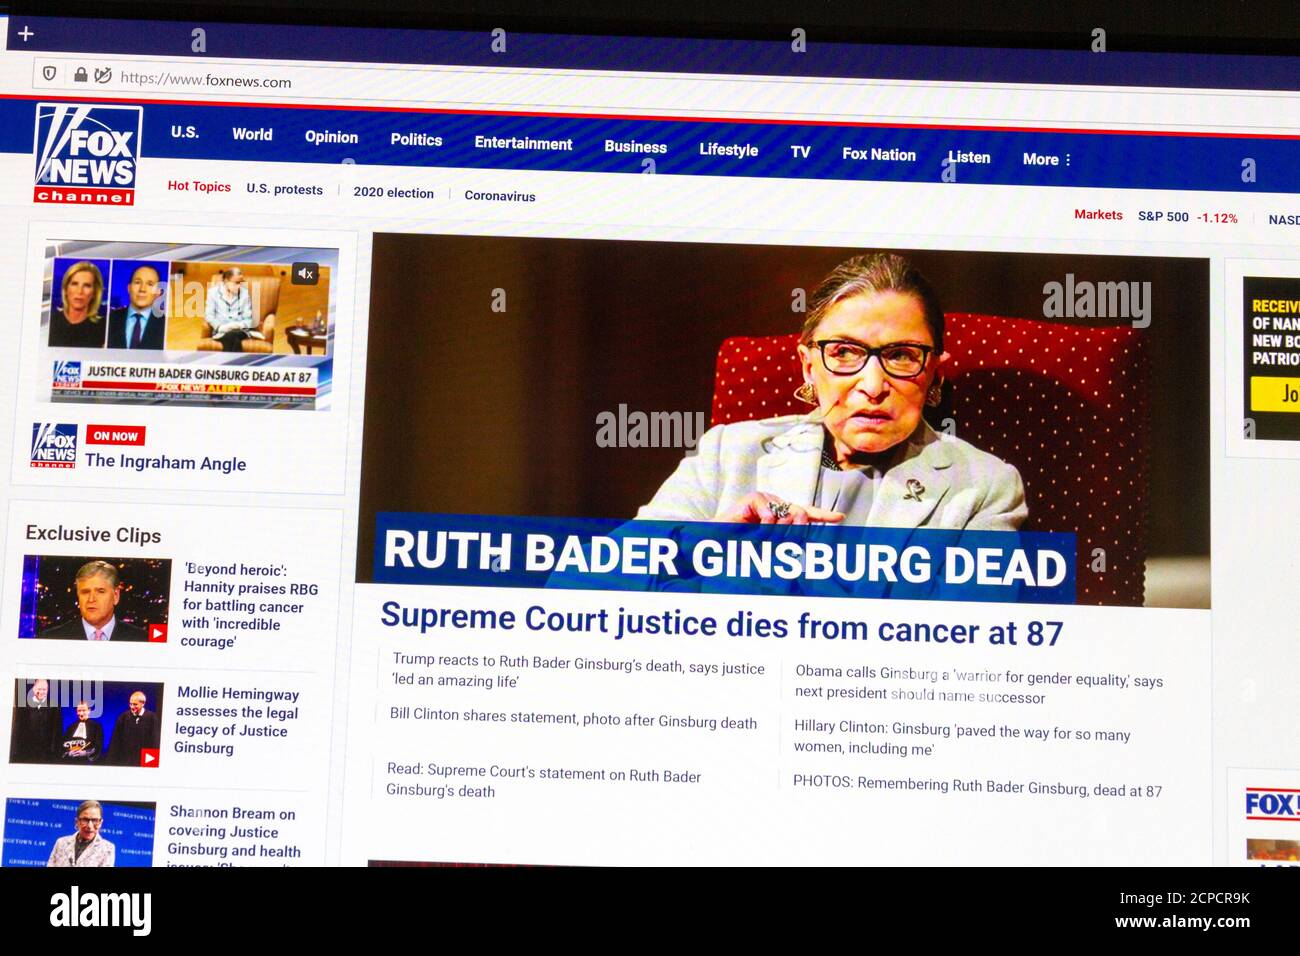
Task: Open the U.S. protests hot topic
Action: [284, 189]
